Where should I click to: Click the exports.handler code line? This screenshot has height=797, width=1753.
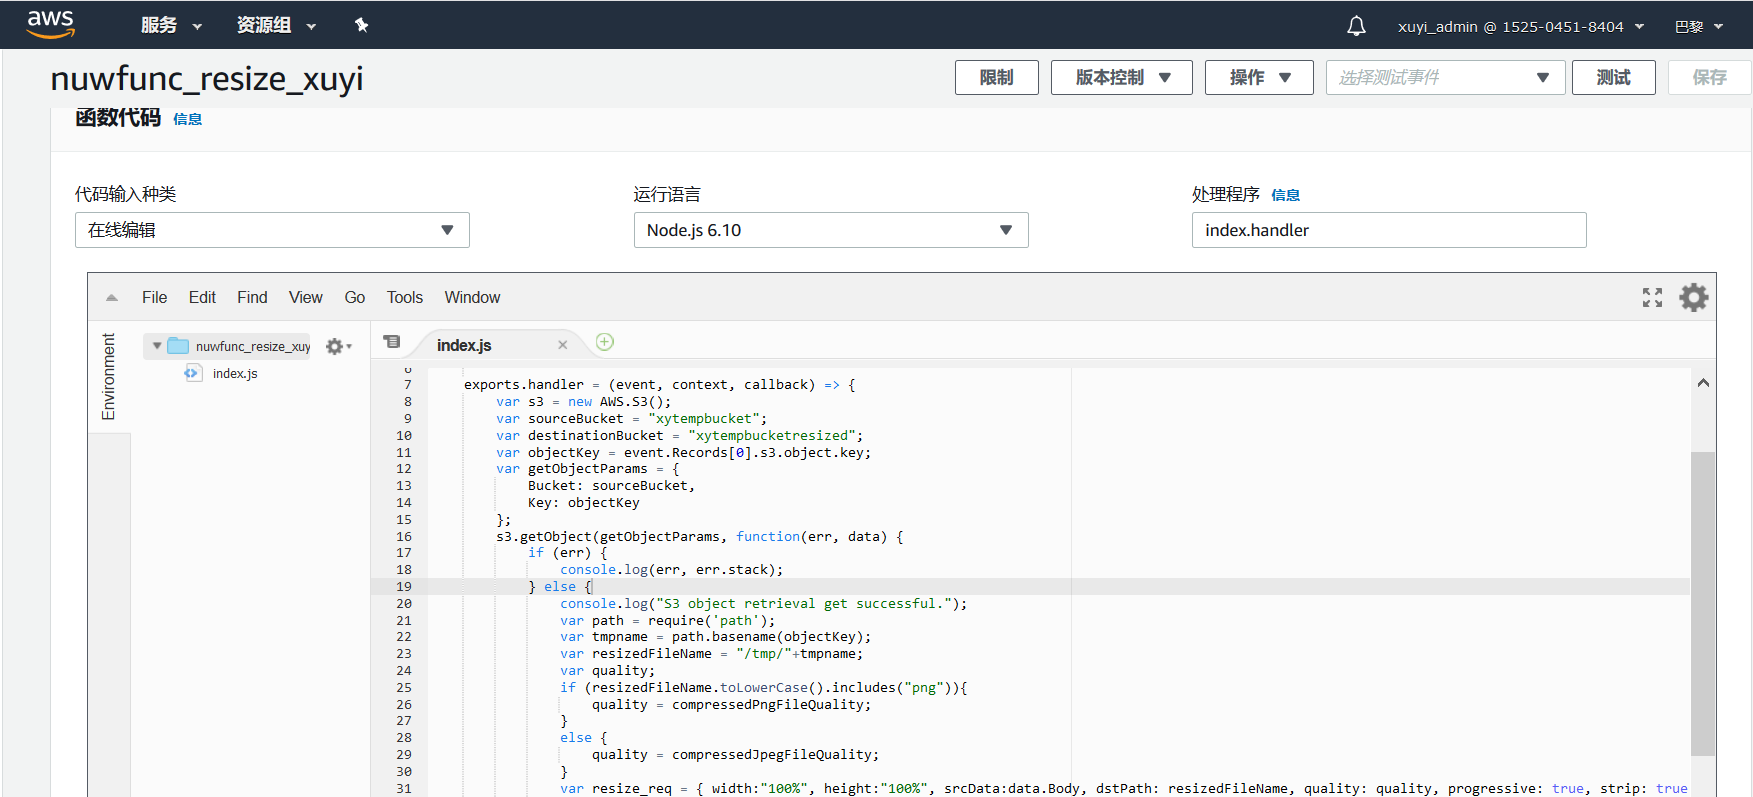coord(659,384)
